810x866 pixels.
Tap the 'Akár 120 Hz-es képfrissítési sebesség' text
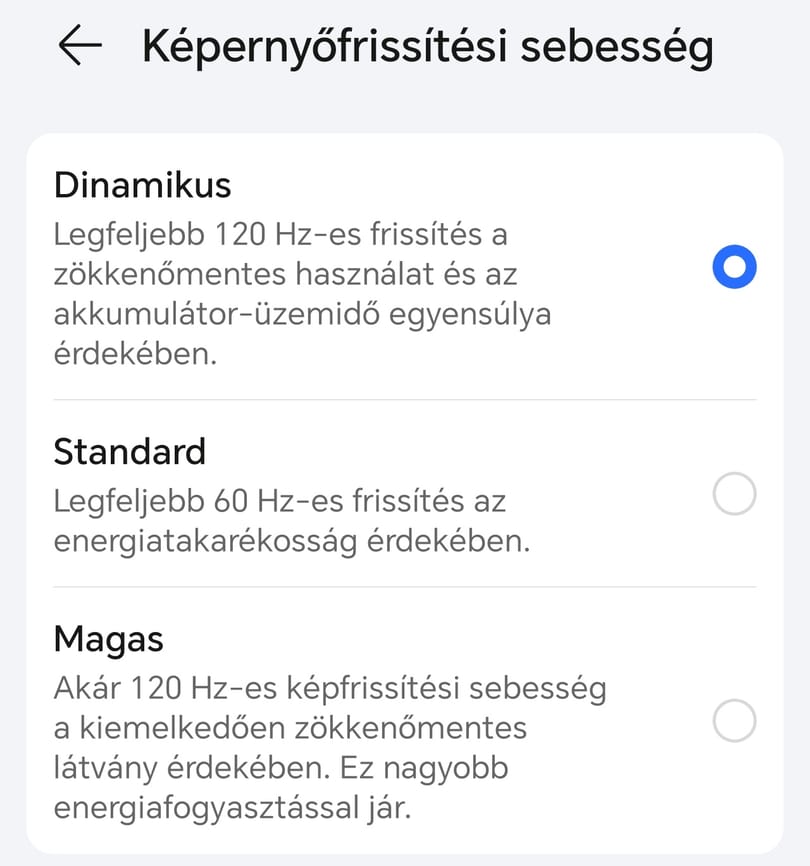pyautogui.click(x=330, y=690)
